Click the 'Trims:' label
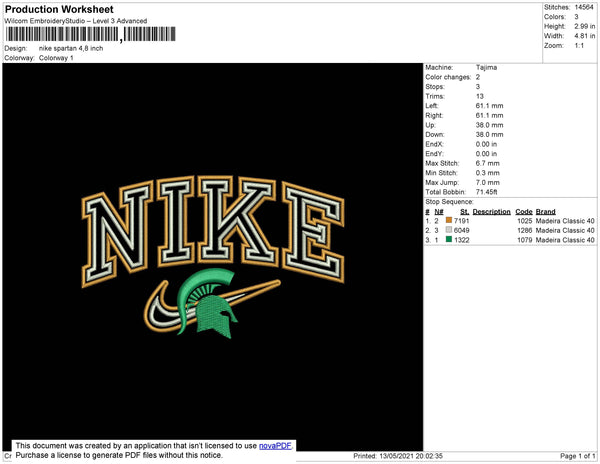The width and height of the screenshot is (600, 464). pos(435,96)
